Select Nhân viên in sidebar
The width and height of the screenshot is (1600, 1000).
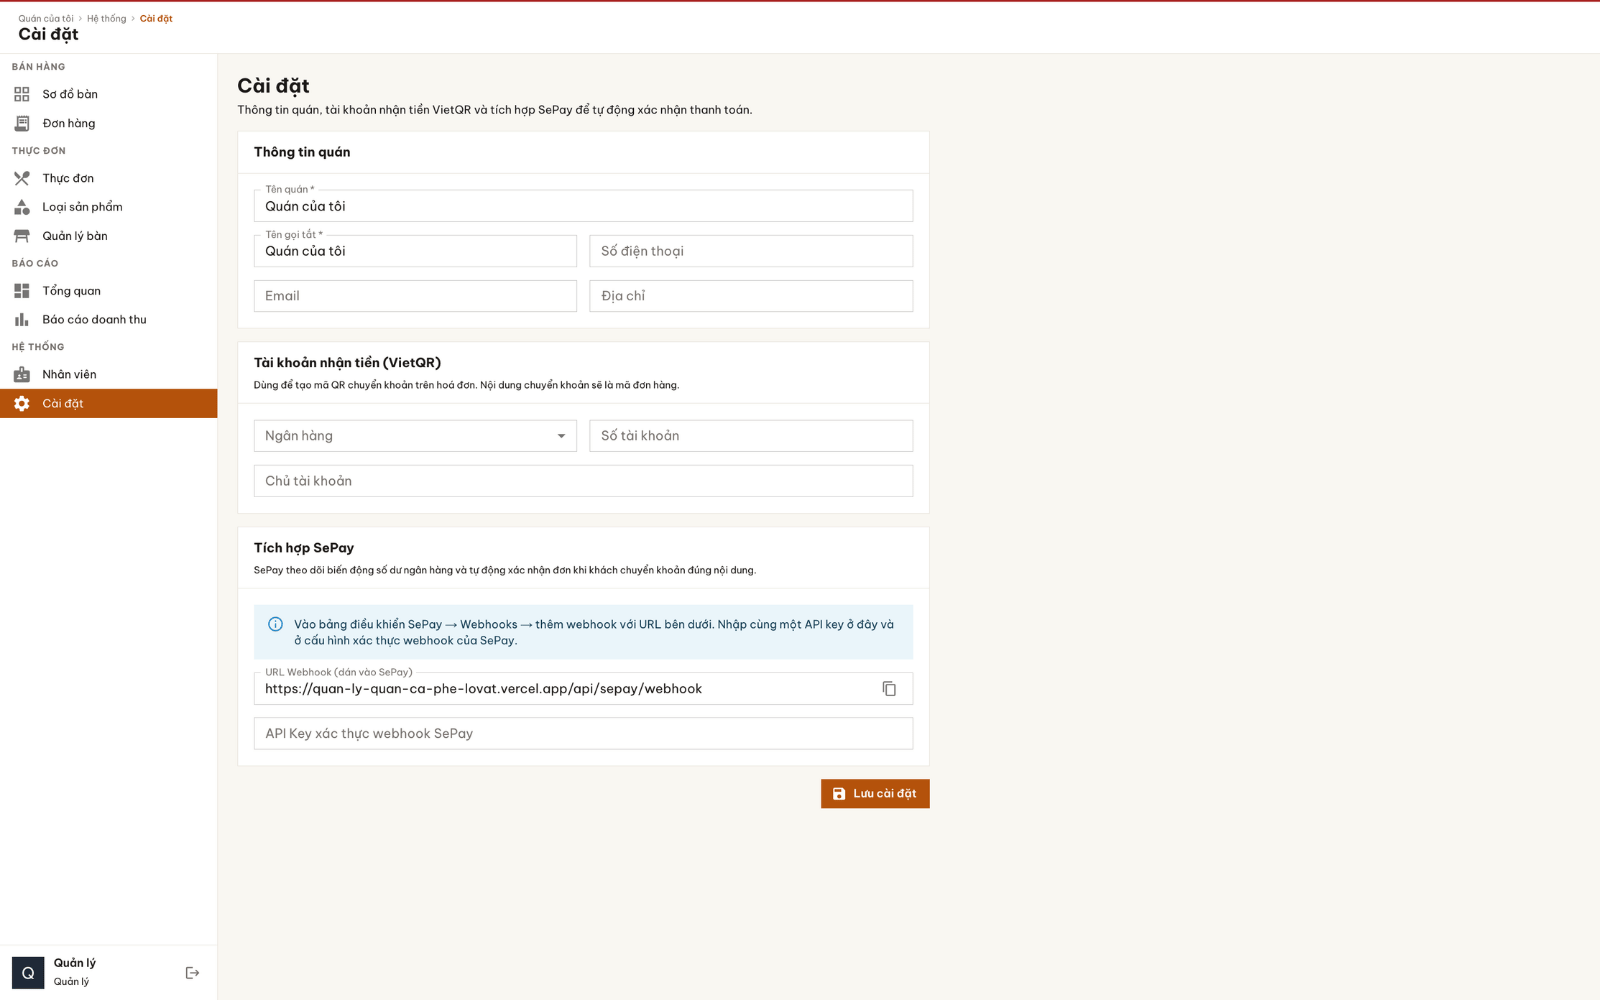pyautogui.click(x=108, y=374)
